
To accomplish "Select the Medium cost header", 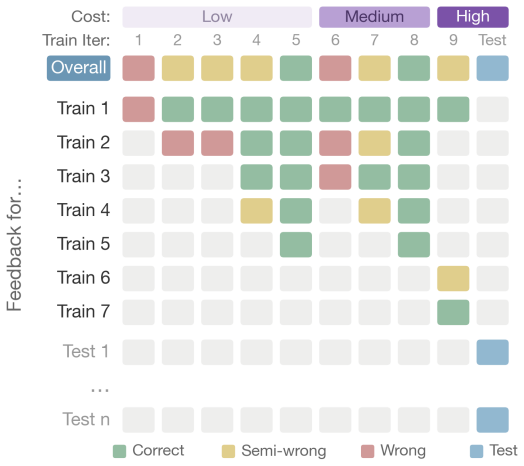I will click(x=374, y=17).
